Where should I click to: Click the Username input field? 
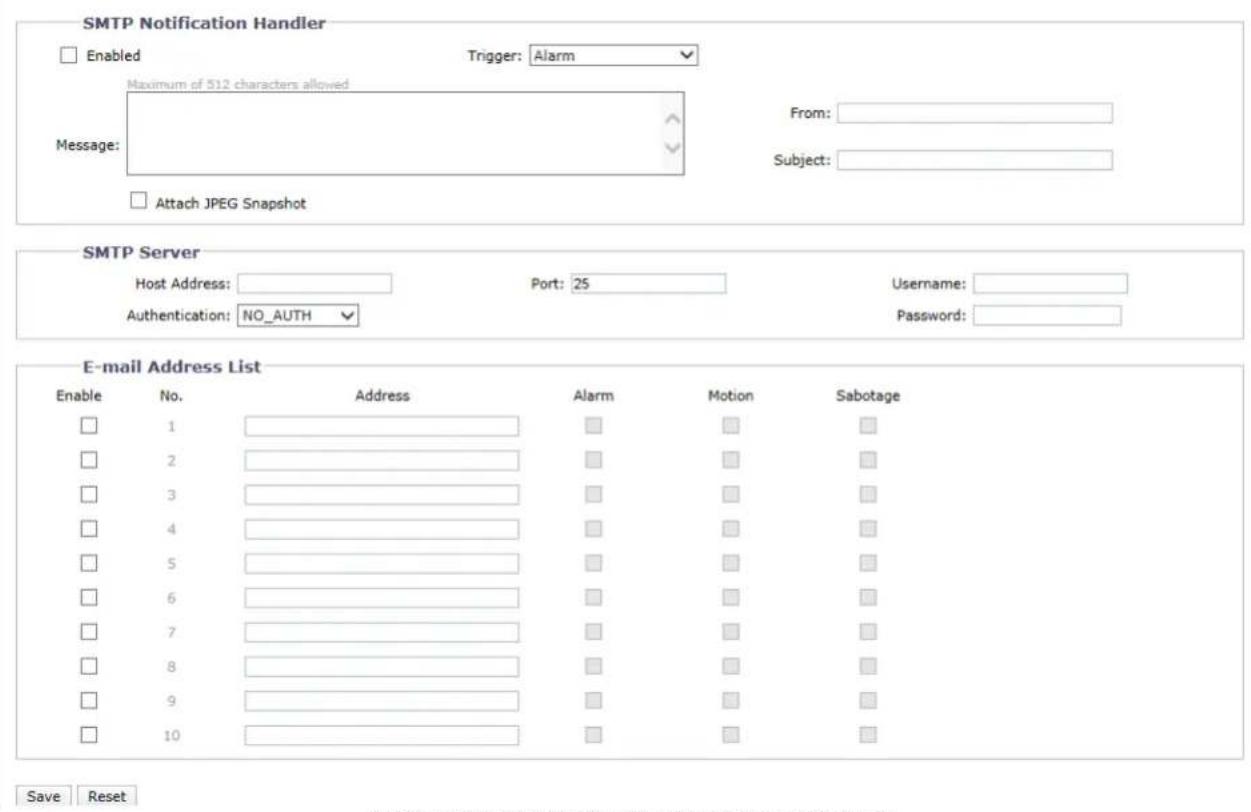click(x=1050, y=284)
